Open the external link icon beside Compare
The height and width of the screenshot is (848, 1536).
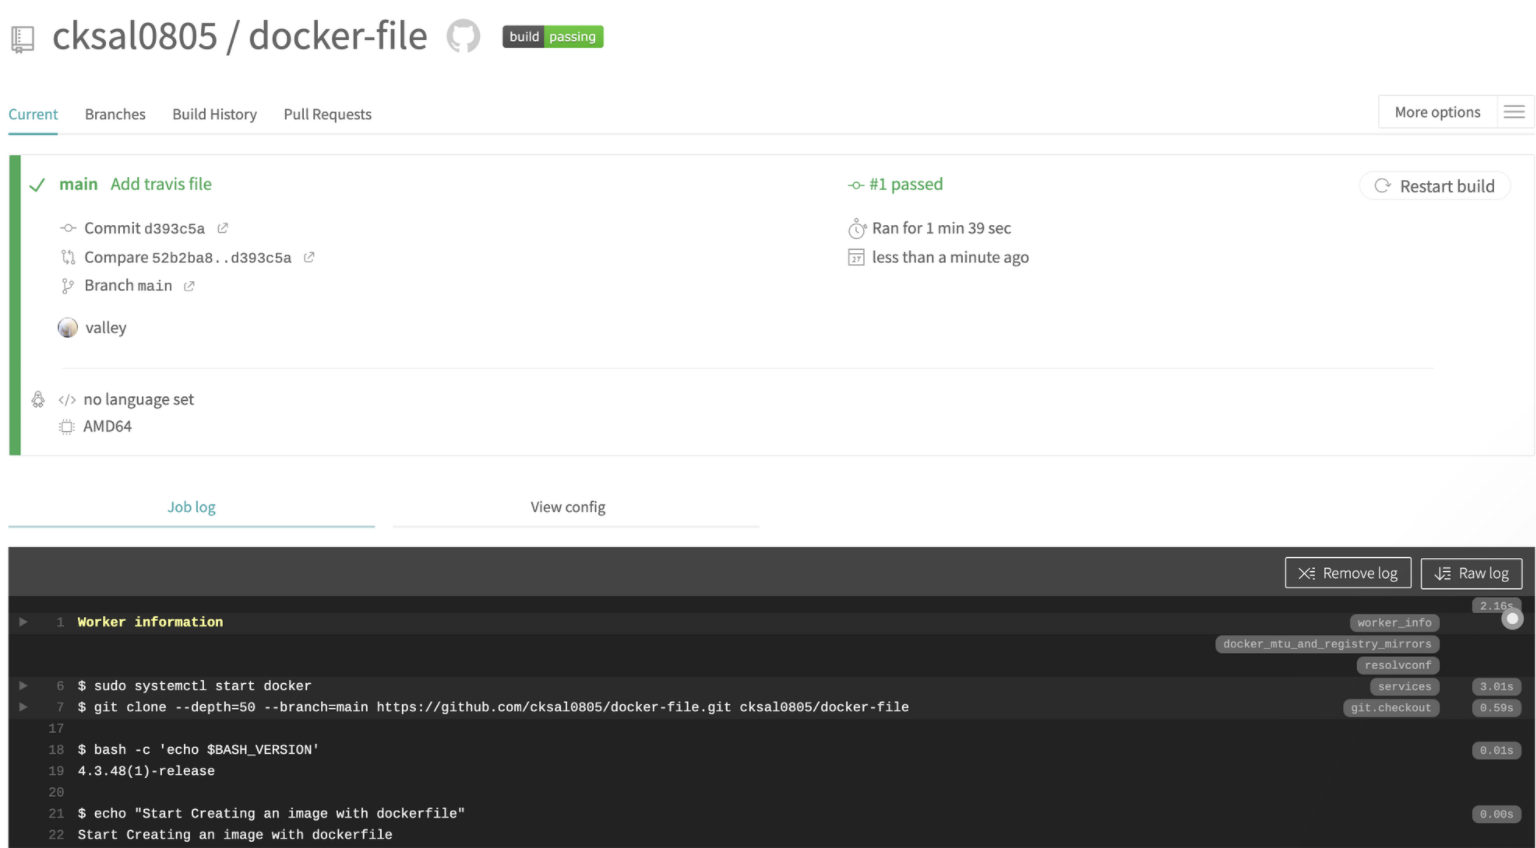point(309,257)
